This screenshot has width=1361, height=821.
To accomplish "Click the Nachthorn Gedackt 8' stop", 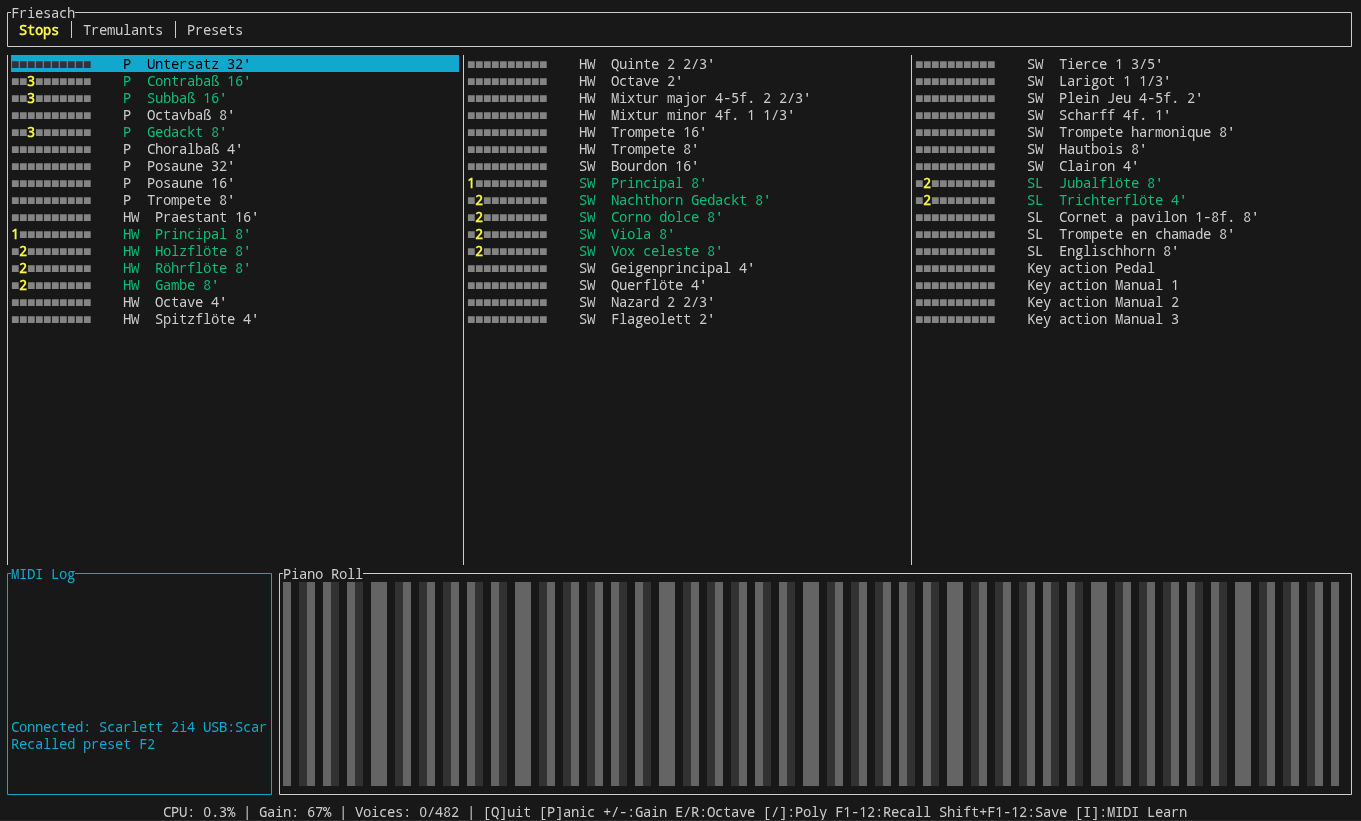I will coord(687,200).
